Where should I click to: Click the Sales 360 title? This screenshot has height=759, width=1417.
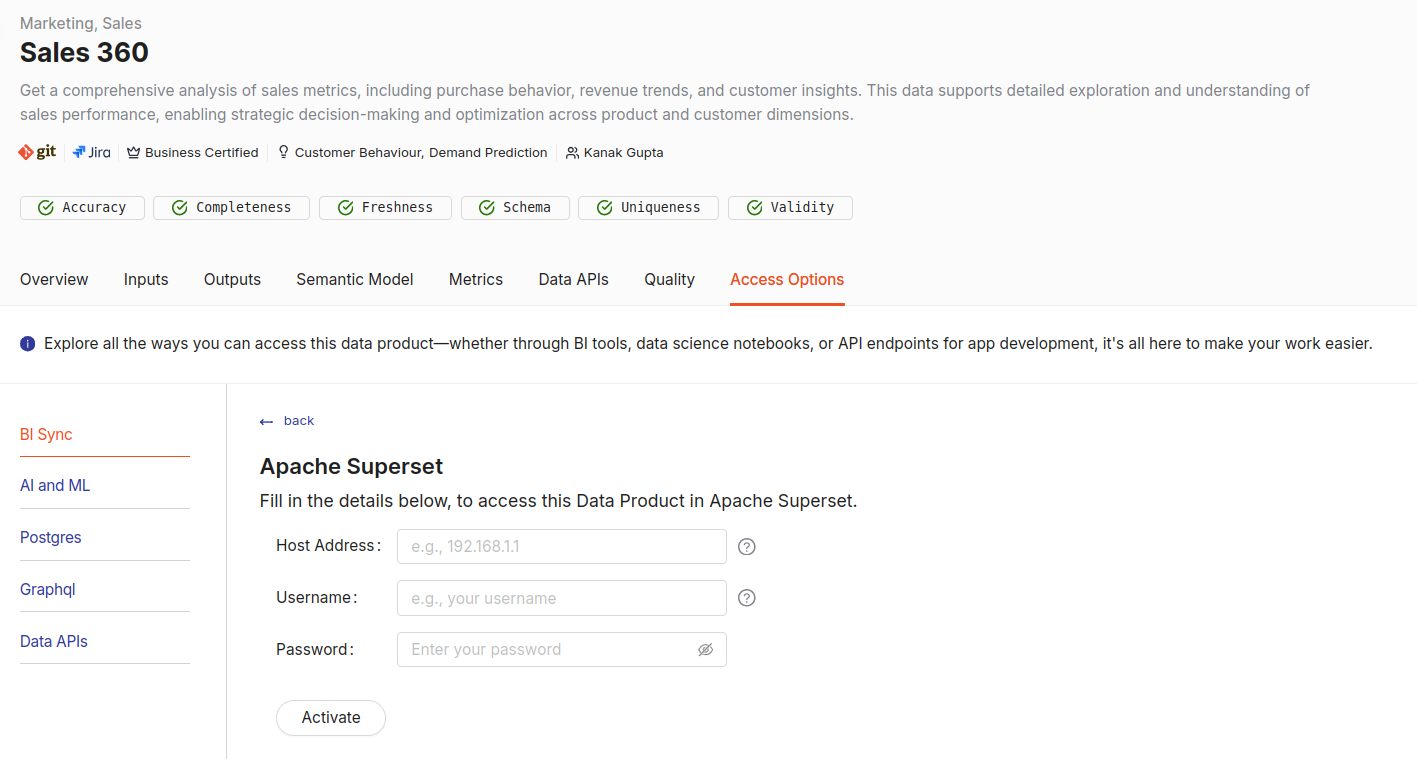84,52
